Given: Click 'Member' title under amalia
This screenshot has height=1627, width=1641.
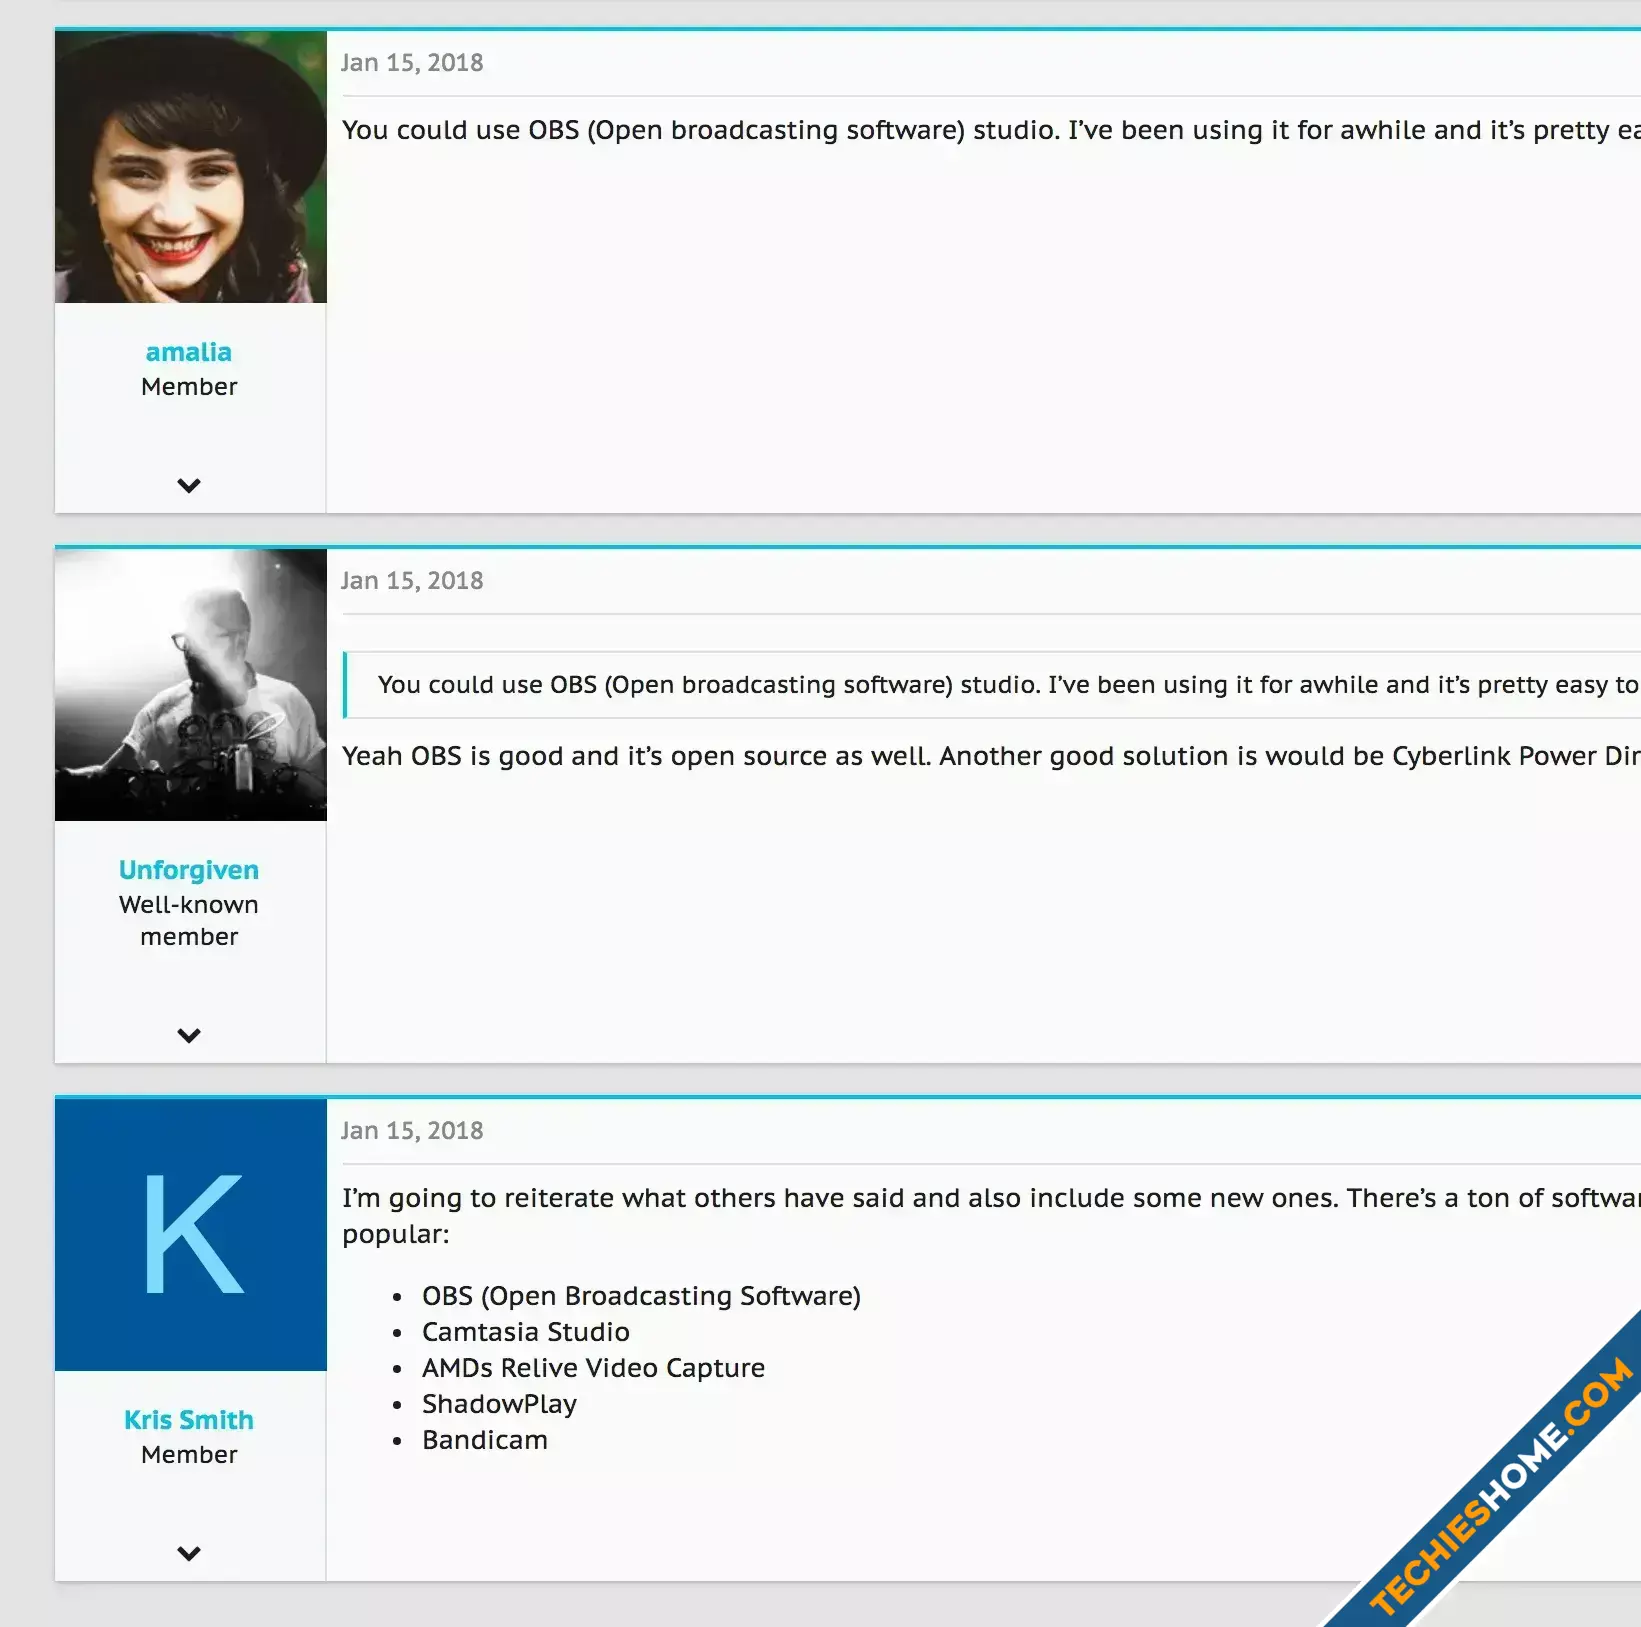Looking at the screenshot, I should click(189, 387).
